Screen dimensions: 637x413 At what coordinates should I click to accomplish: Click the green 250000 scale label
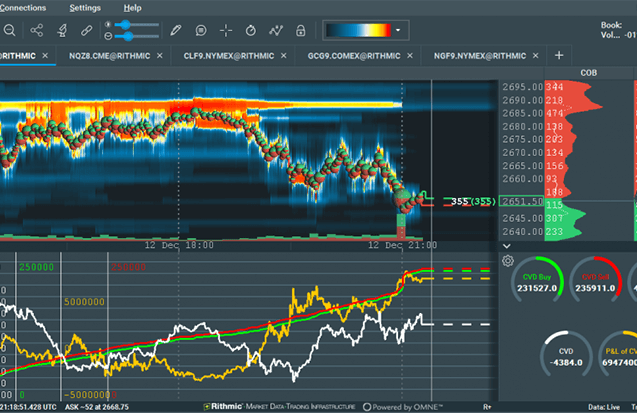(x=37, y=267)
